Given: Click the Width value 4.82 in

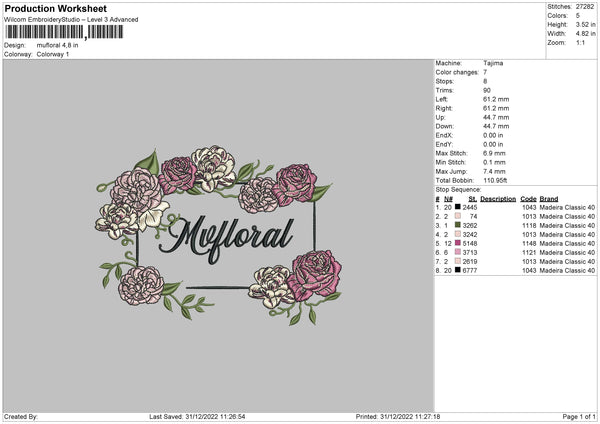Looking at the screenshot, I should click(585, 34).
